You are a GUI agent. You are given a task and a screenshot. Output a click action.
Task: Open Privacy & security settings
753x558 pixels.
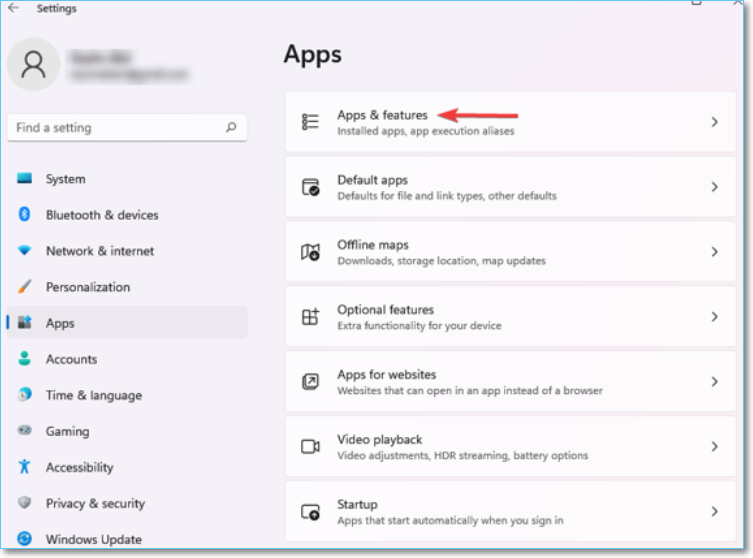tap(95, 503)
